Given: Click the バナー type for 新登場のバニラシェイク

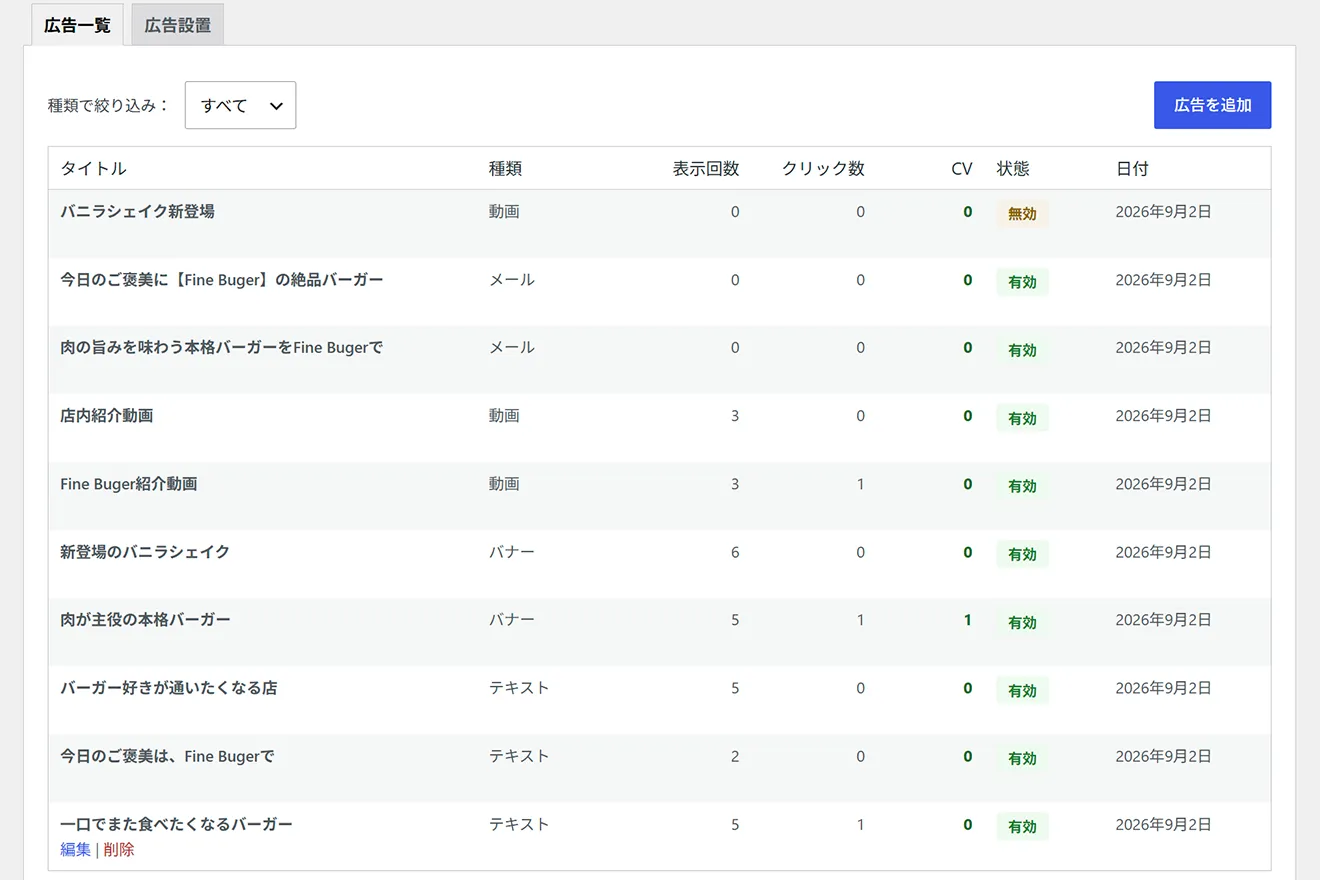Looking at the screenshot, I should pyautogui.click(x=512, y=552).
